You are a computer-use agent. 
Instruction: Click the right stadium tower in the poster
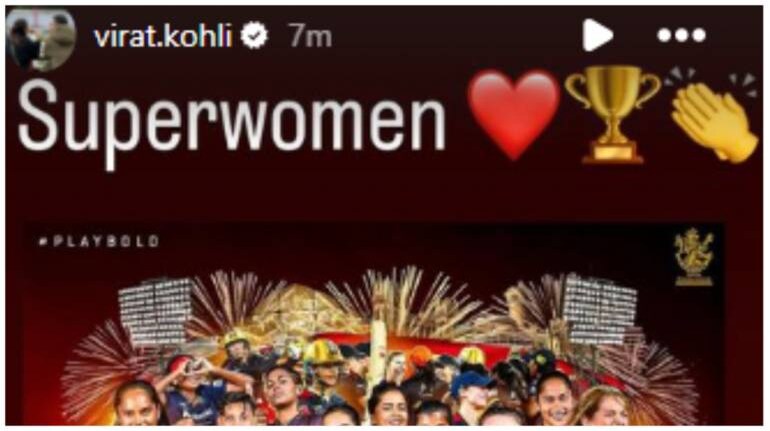tap(601, 309)
